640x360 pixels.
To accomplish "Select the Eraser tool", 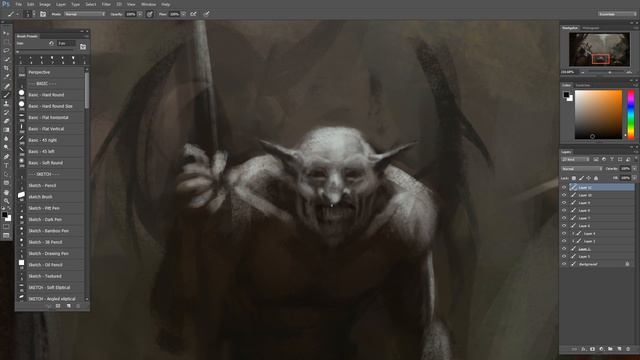I will point(6,121).
